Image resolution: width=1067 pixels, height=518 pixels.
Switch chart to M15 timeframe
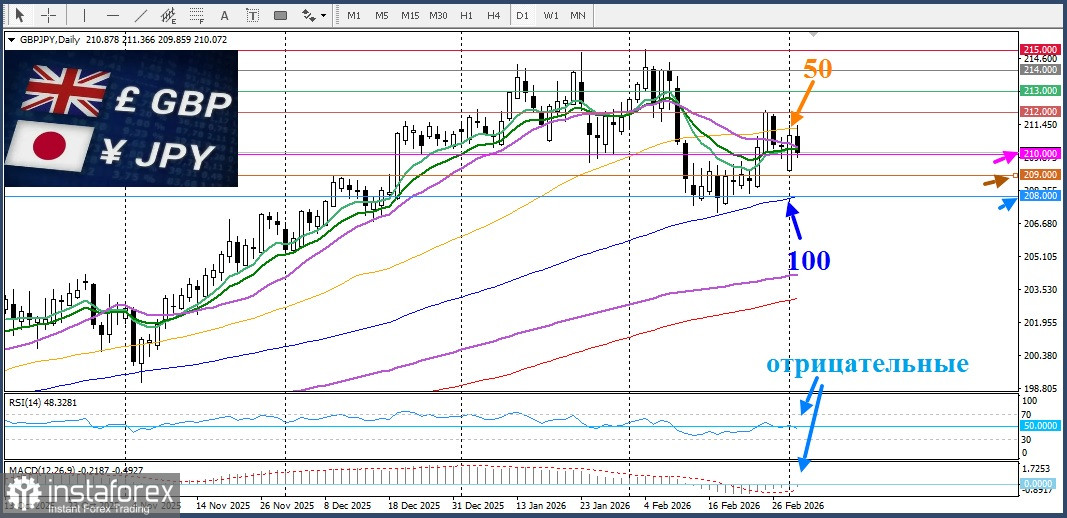click(x=410, y=15)
